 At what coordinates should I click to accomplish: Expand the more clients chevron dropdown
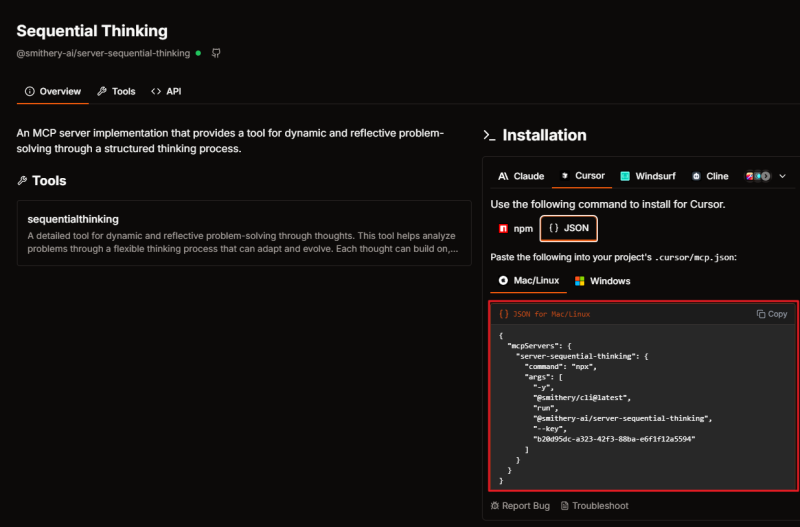pos(782,176)
